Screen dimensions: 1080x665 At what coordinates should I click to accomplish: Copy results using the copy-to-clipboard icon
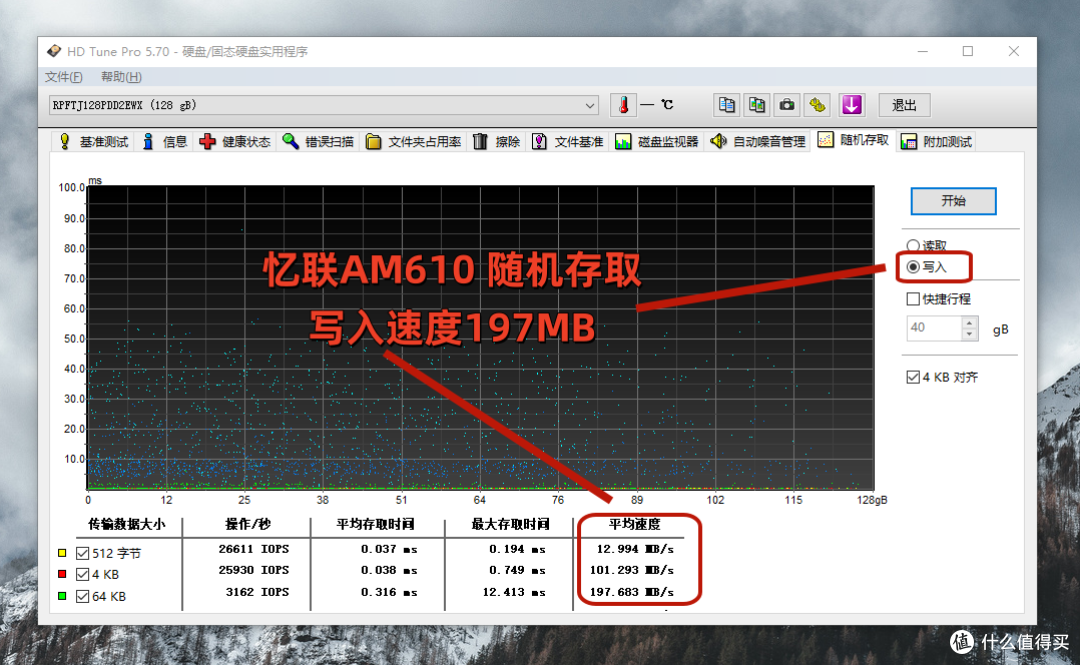pos(726,105)
